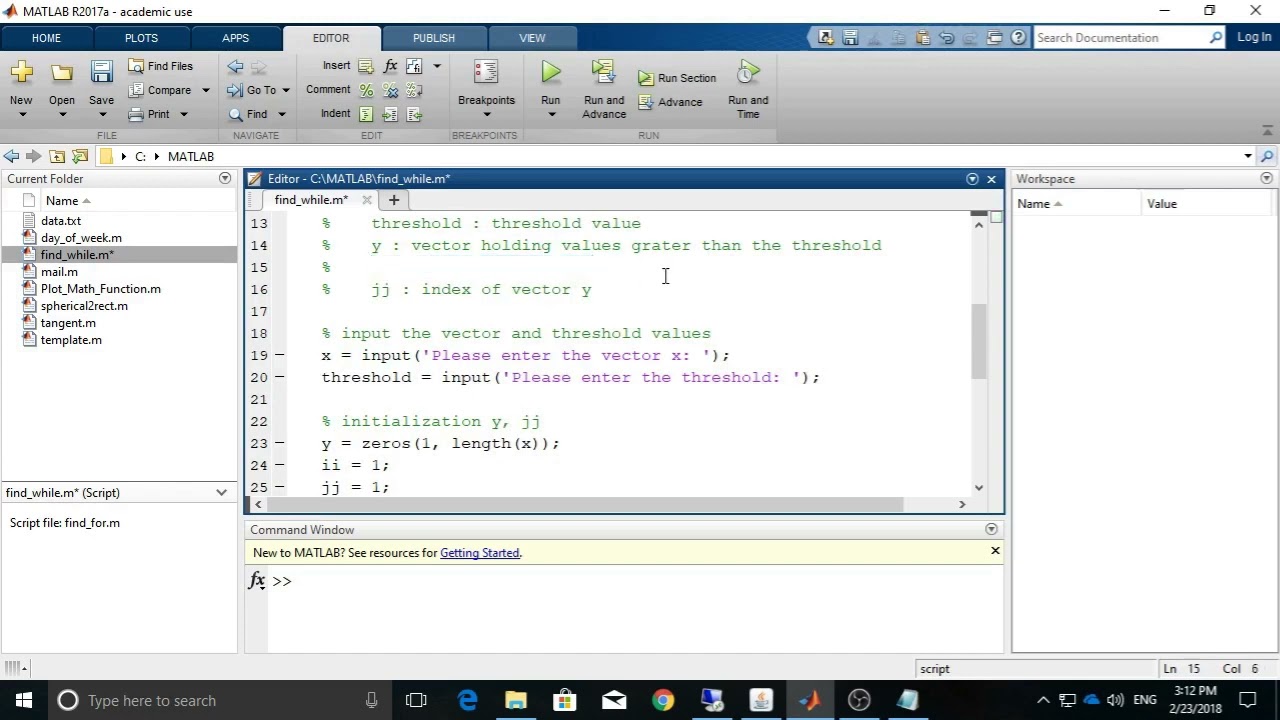The image size is (1280, 720).
Task: Select the find_while.m editor tab
Action: (311, 200)
